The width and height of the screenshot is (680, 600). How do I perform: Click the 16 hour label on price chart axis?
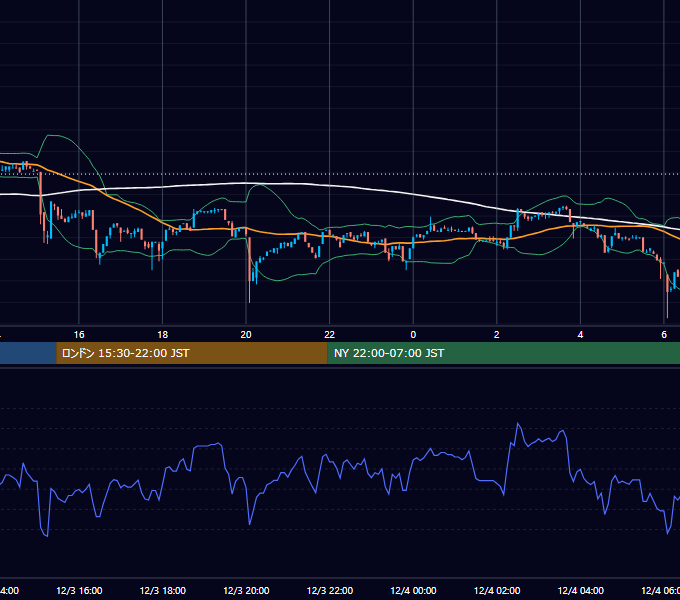click(x=79, y=335)
